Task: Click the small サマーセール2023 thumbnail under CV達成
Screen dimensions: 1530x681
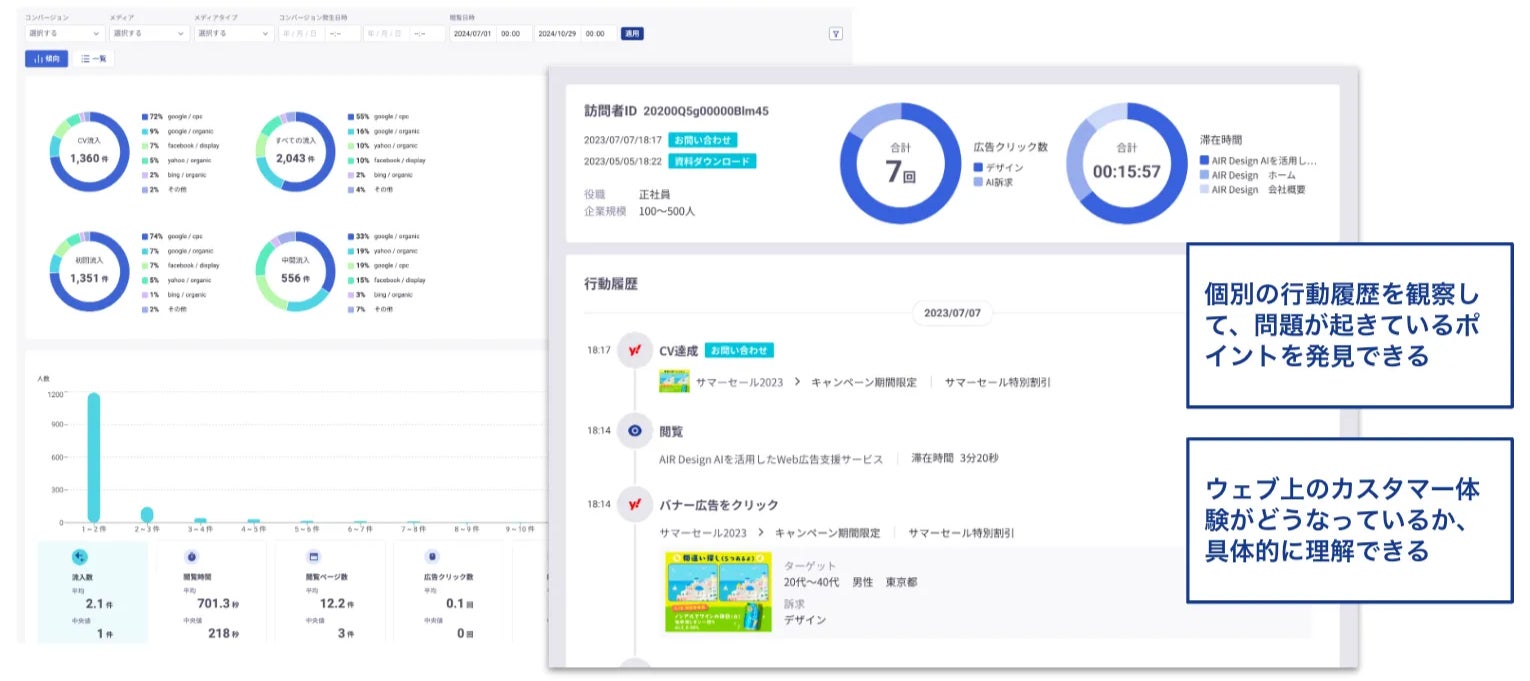Action: tap(674, 382)
